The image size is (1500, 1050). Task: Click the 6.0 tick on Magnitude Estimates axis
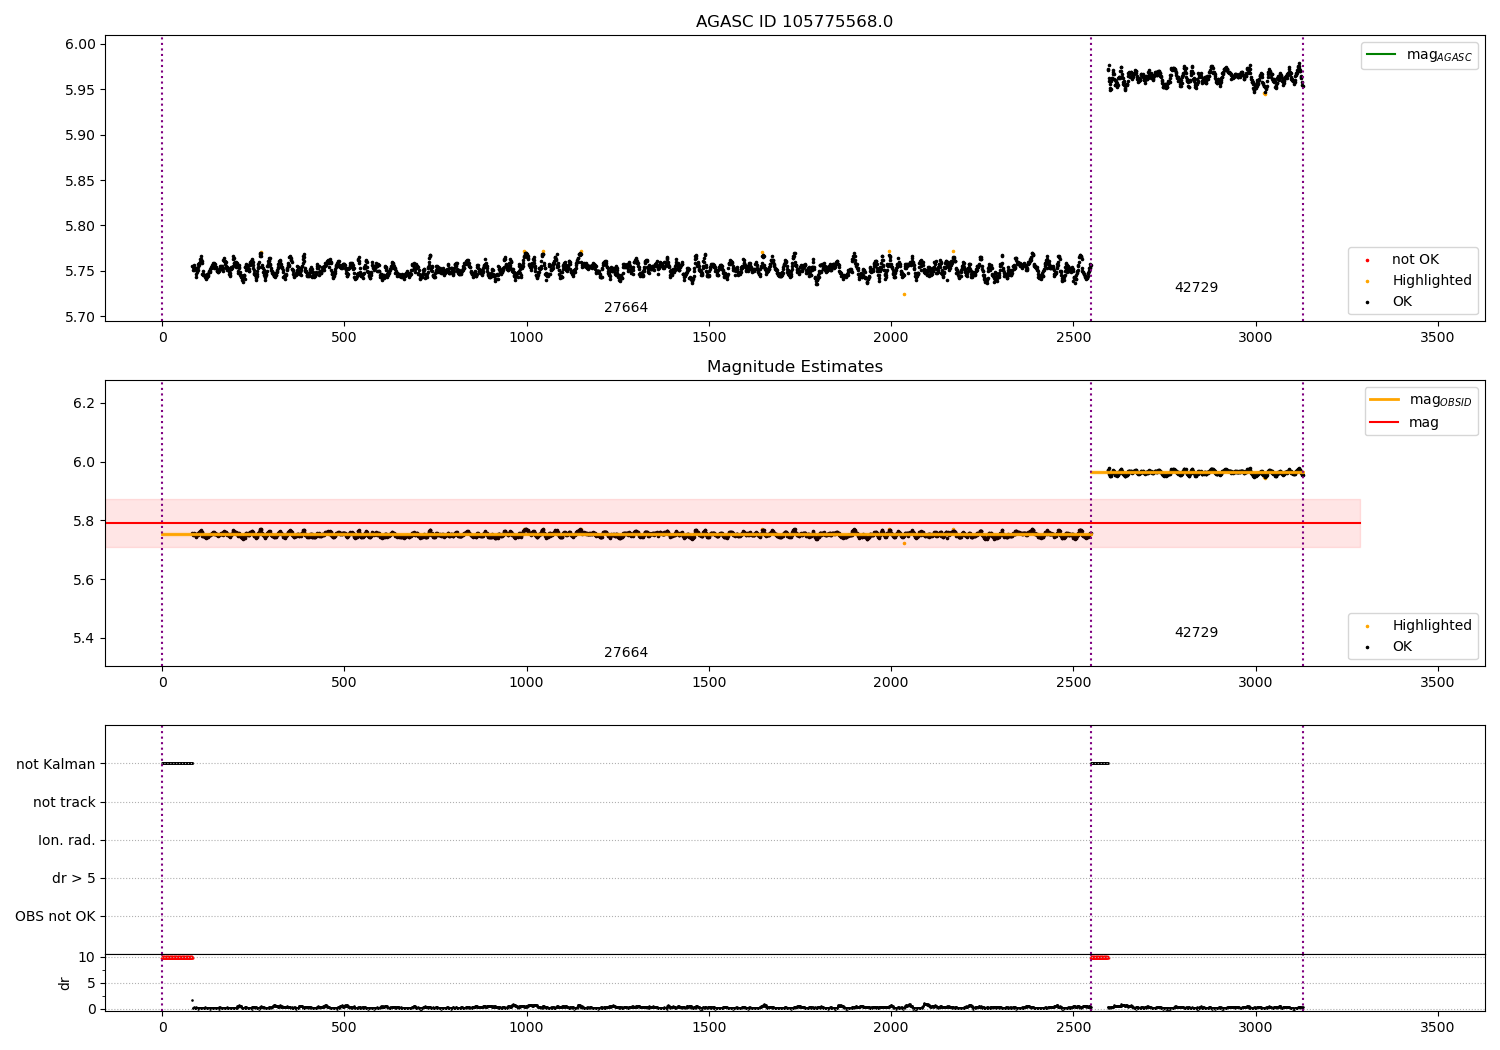[x=84, y=462]
